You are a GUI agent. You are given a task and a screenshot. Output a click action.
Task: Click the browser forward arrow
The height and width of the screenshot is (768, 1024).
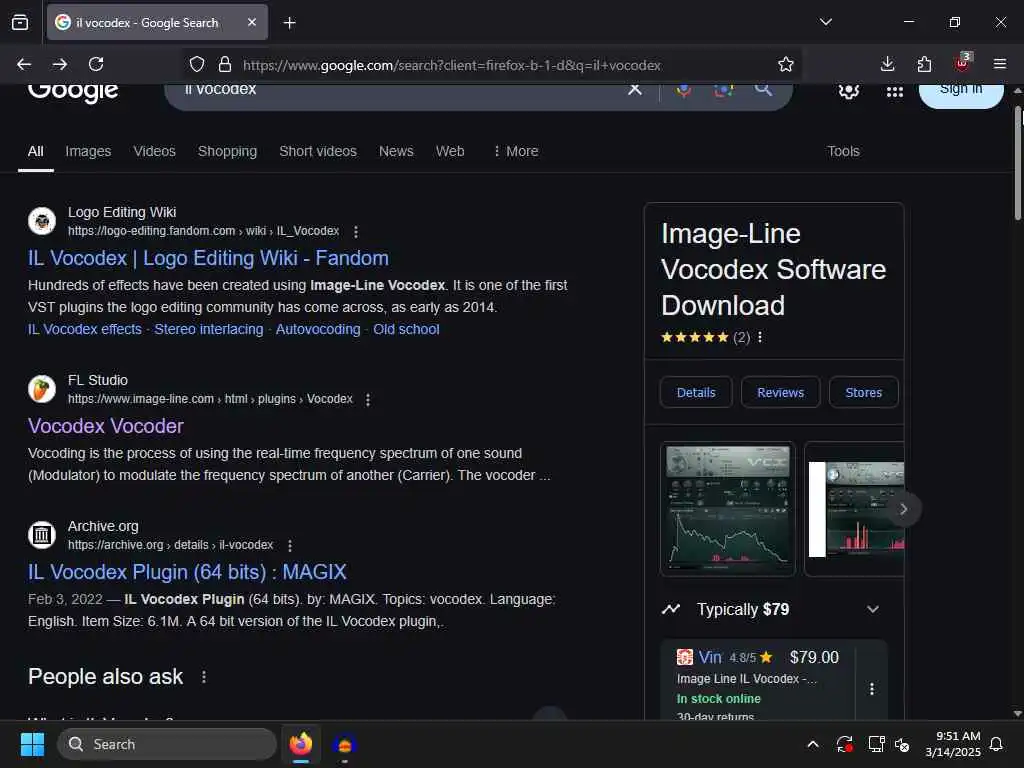(x=60, y=64)
